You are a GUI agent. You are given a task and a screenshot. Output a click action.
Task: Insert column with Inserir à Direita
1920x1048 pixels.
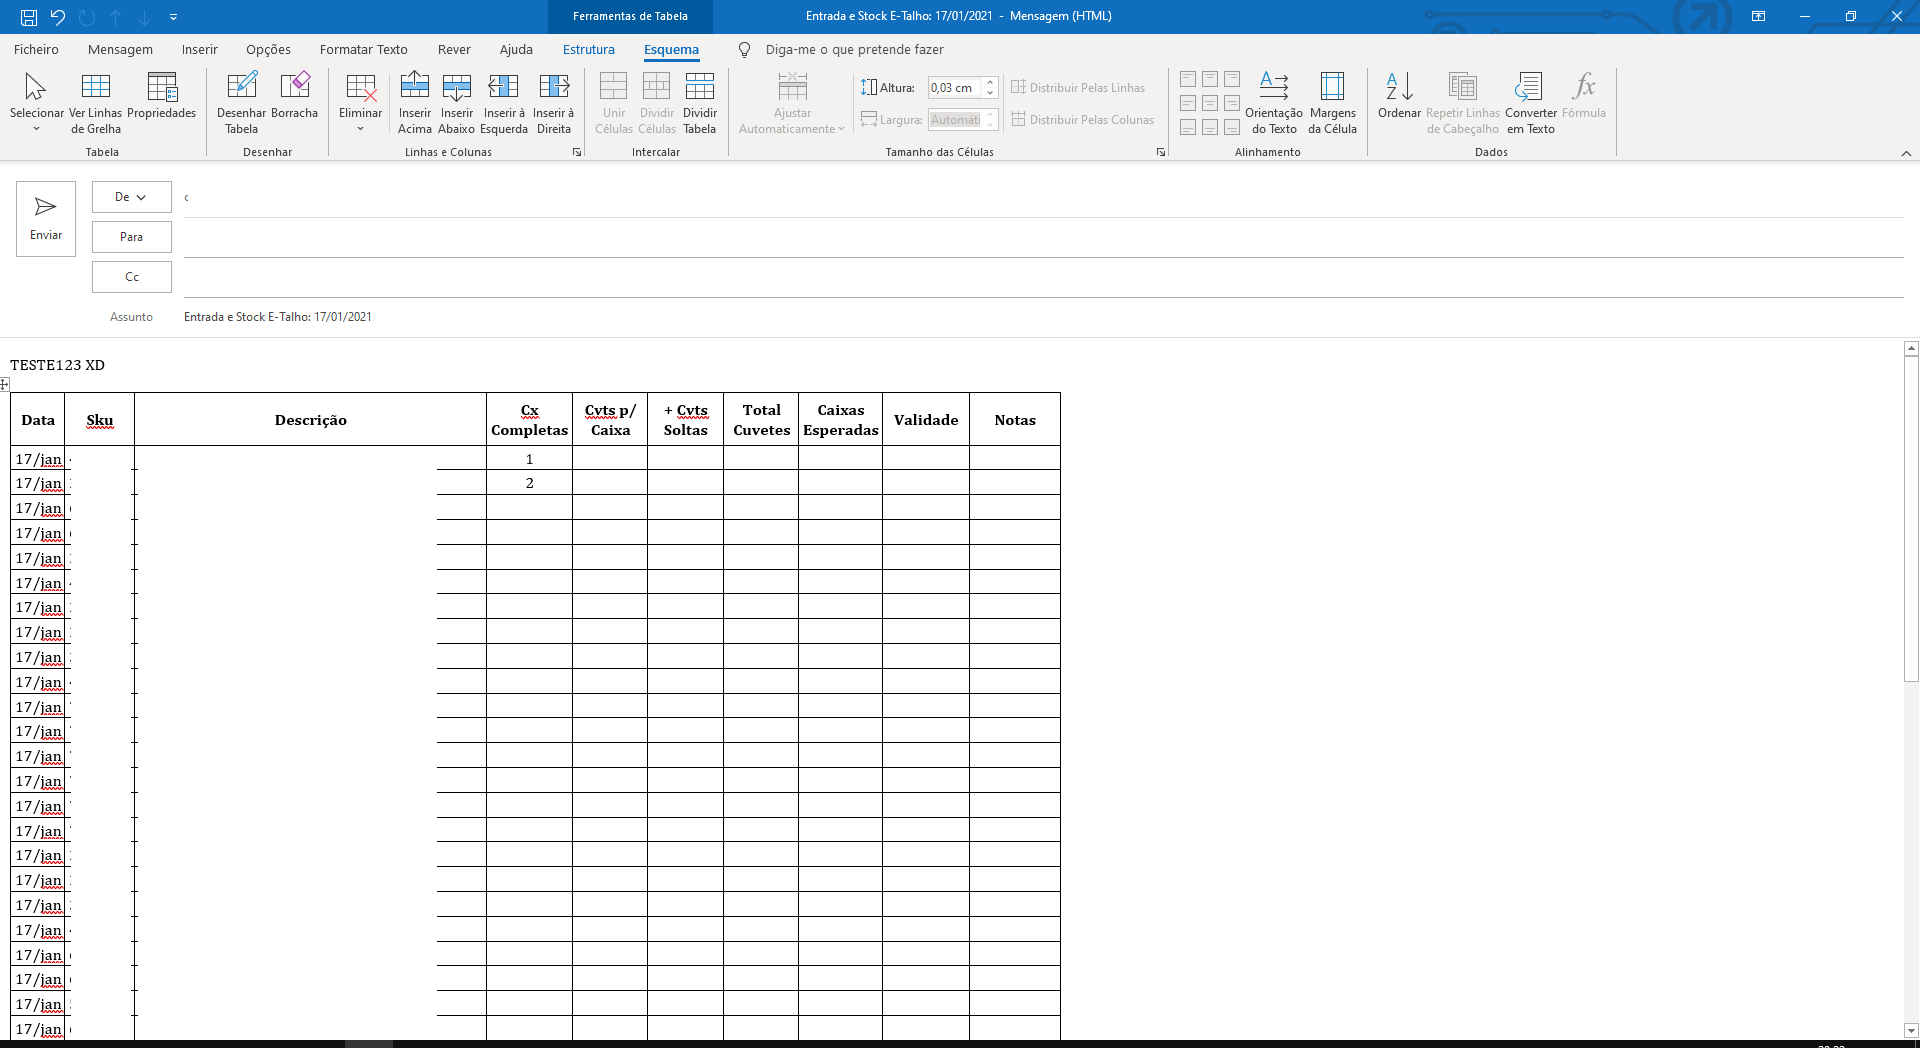[x=554, y=103]
